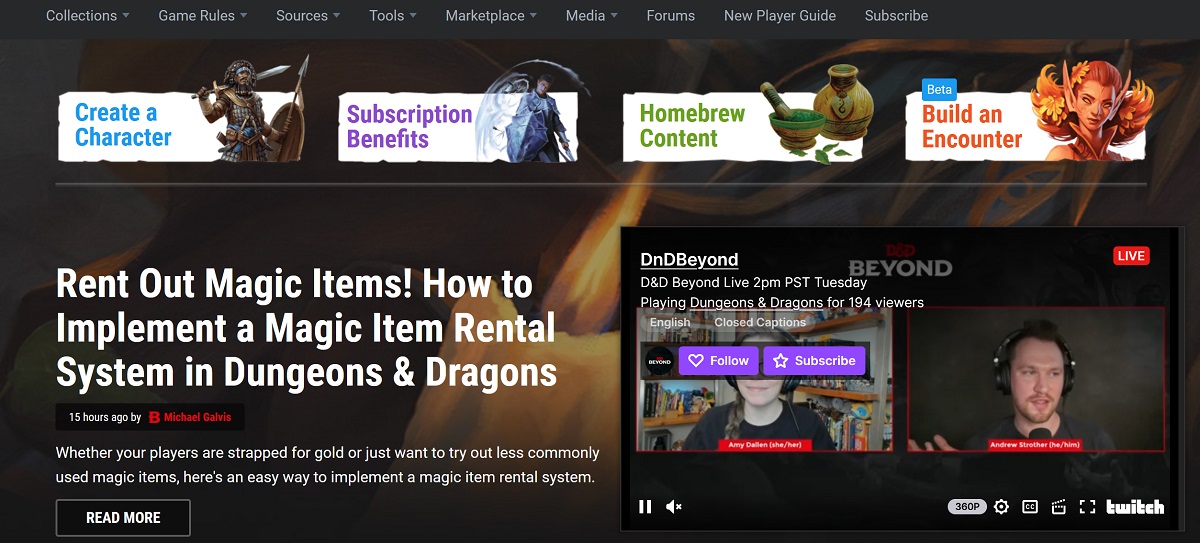This screenshot has height=543, width=1200.
Task: Click the red B icon beside the author name
Action: (155, 417)
